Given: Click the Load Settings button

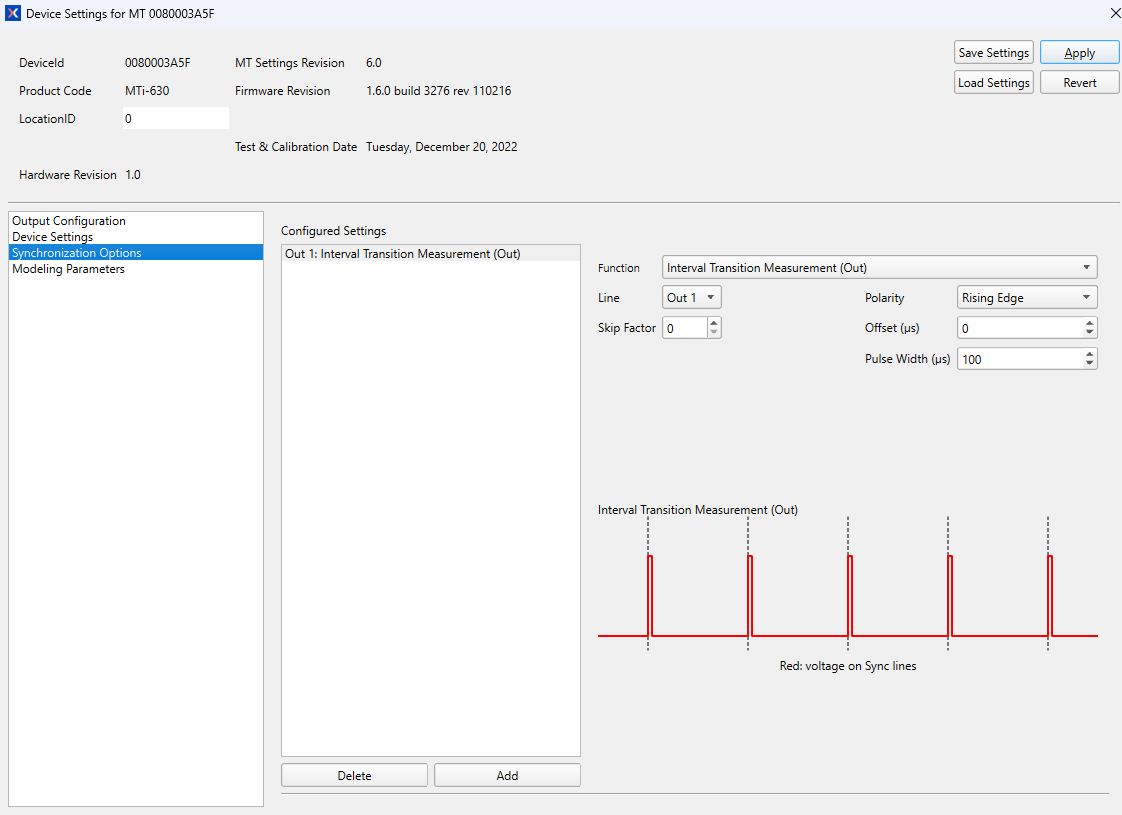Looking at the screenshot, I should tap(993, 82).
